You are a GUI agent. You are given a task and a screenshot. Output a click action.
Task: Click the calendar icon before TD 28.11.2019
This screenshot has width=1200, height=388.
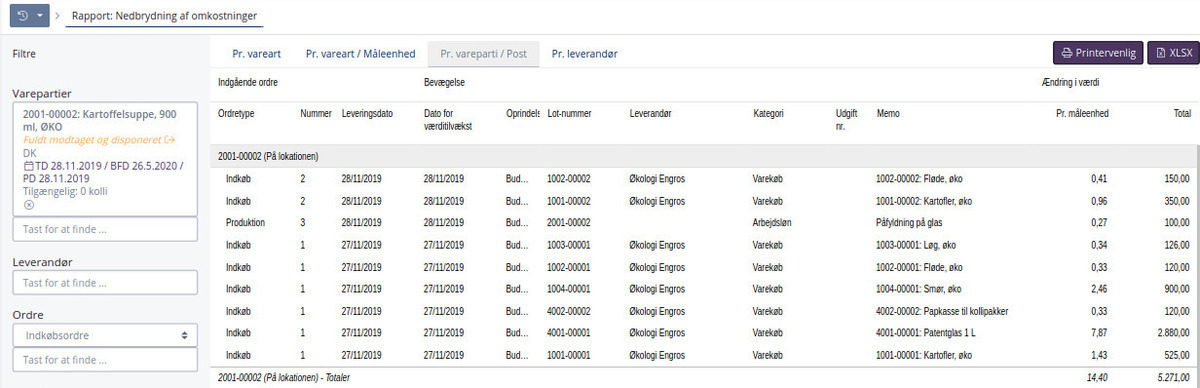coord(28,165)
